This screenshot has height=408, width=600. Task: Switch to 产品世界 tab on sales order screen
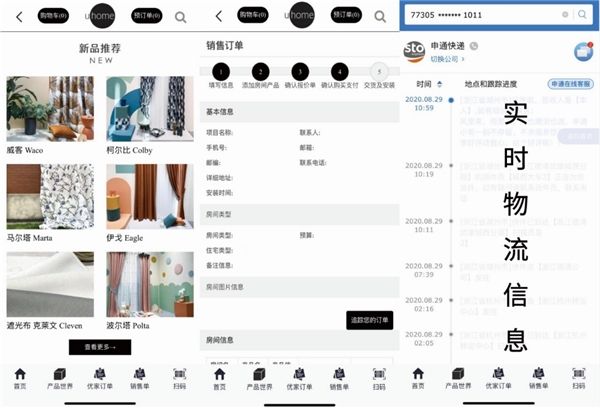258,377
